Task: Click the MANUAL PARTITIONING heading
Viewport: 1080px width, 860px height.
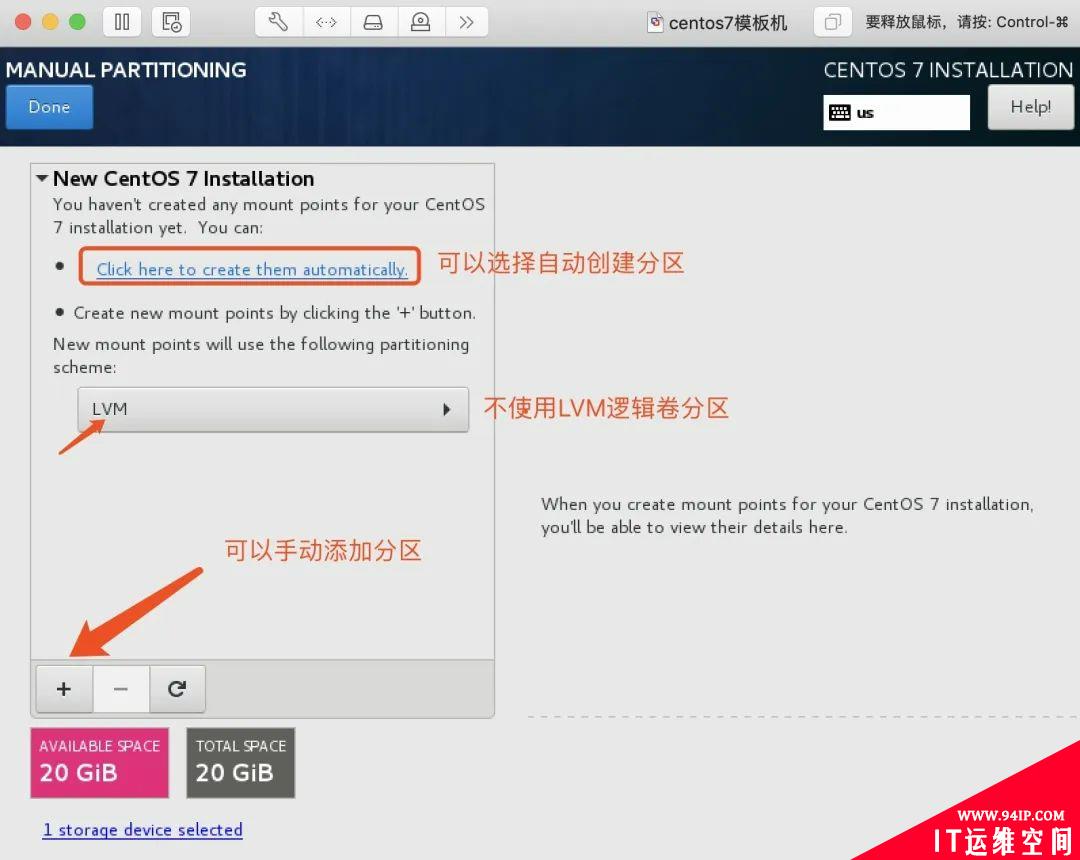Action: 126,70
